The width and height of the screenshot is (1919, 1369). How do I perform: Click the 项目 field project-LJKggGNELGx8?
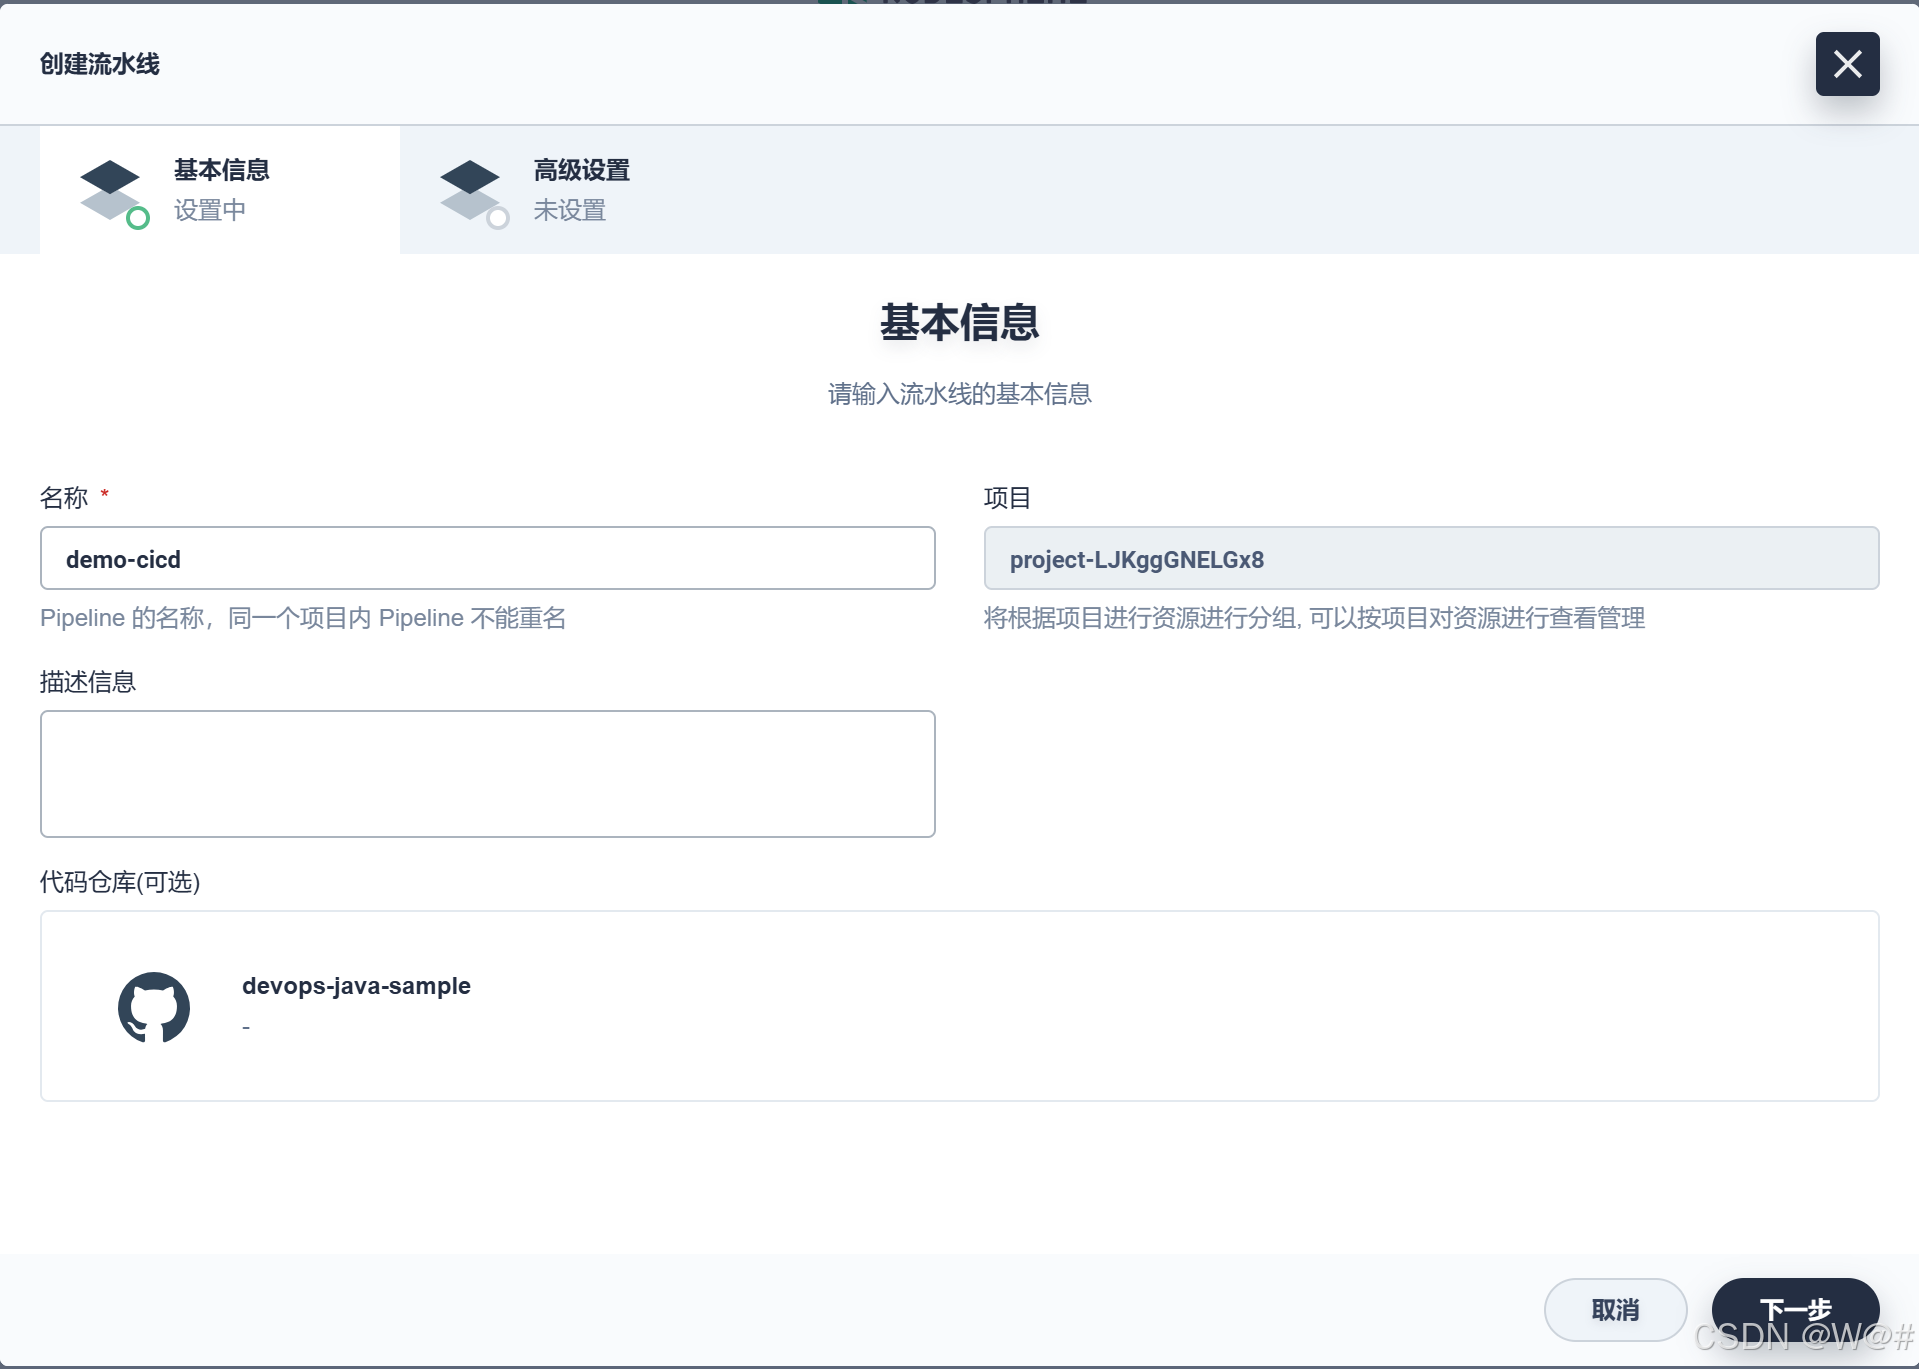(1431, 558)
